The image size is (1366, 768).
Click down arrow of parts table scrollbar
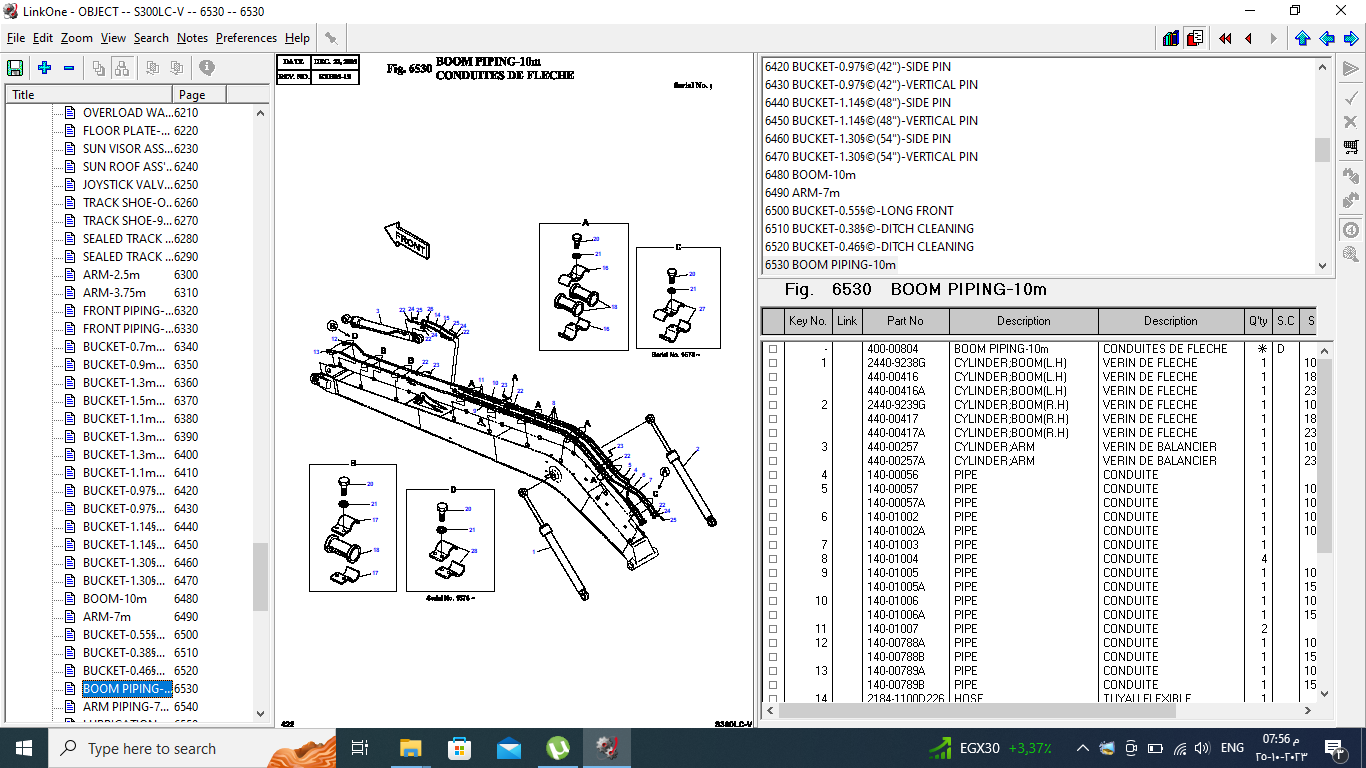tap(1324, 693)
